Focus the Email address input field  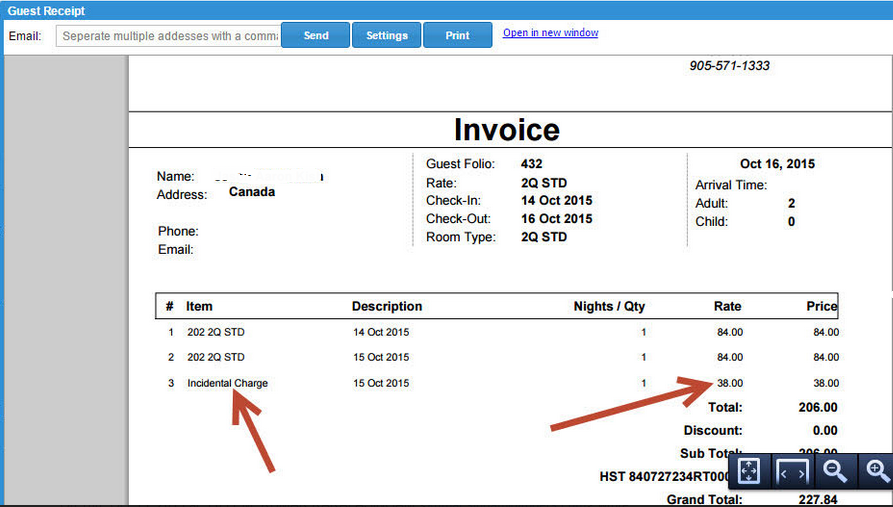click(x=167, y=36)
